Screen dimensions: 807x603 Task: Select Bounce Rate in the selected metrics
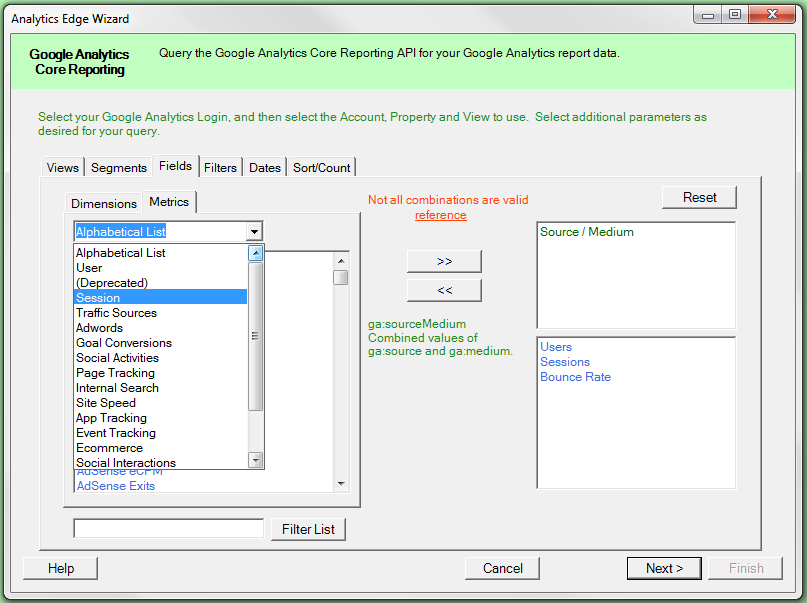pos(575,377)
